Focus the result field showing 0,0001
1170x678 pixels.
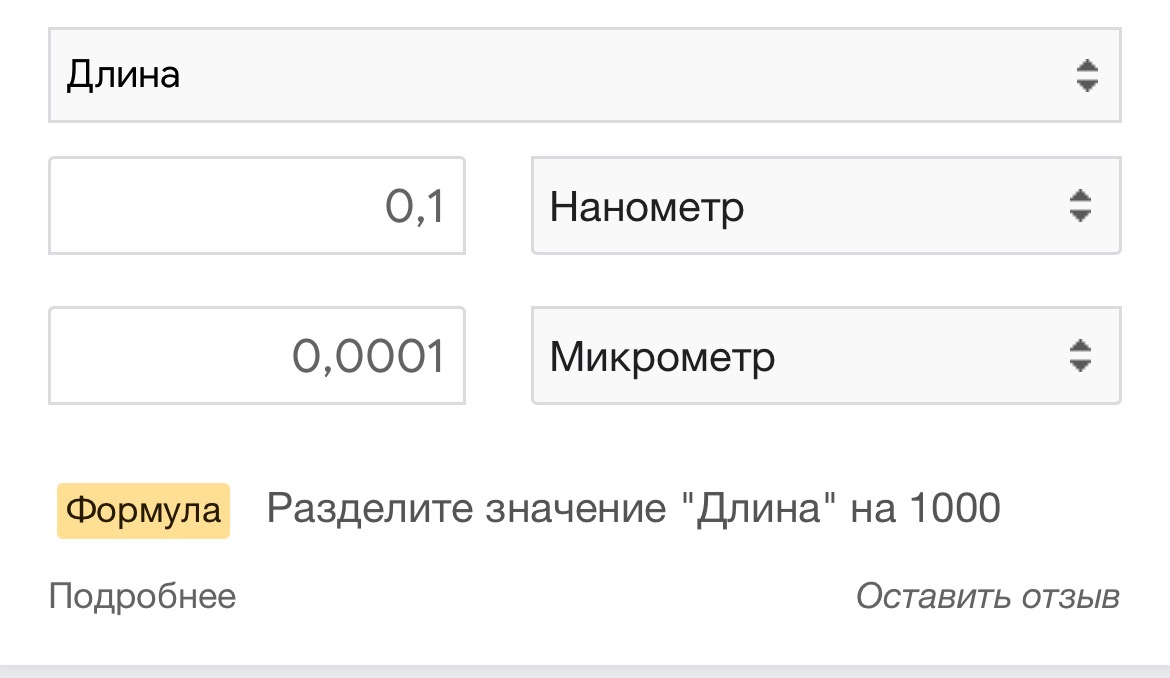pos(257,356)
